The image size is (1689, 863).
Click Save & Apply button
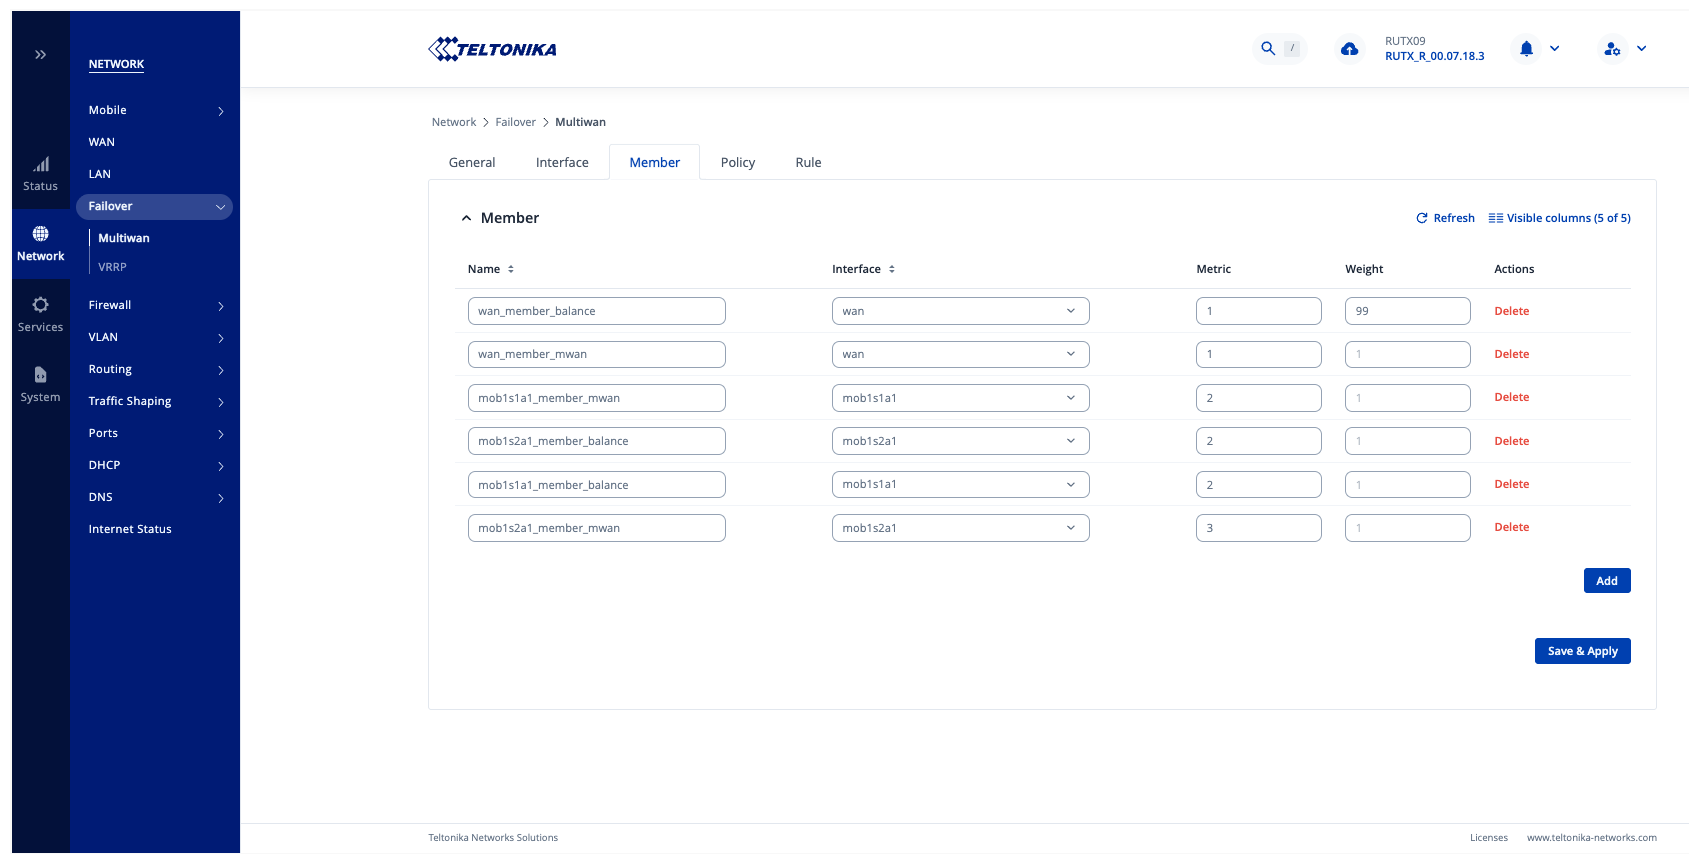point(1582,651)
